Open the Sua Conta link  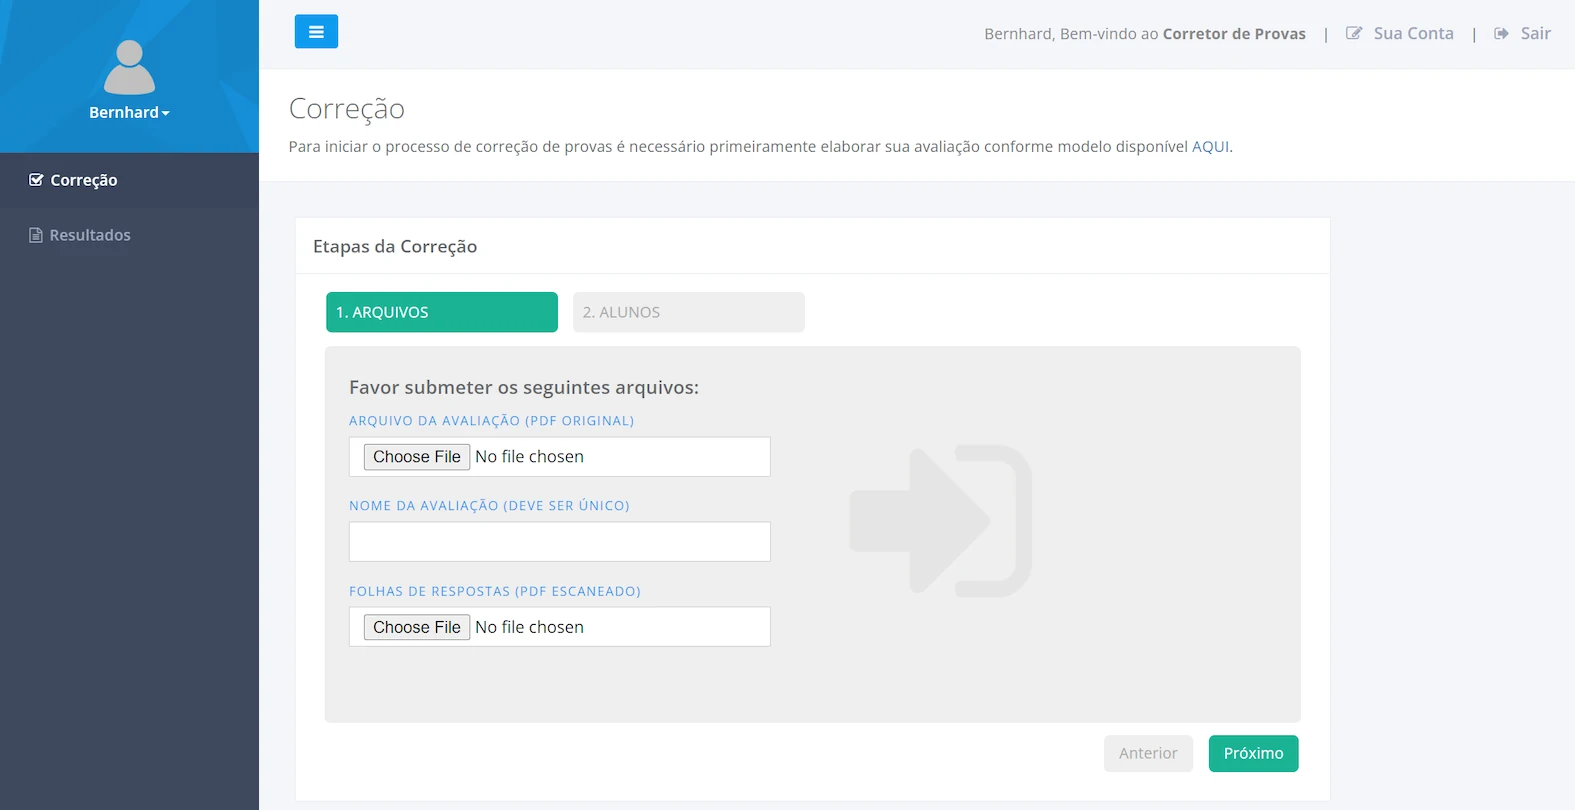pyautogui.click(x=1413, y=34)
